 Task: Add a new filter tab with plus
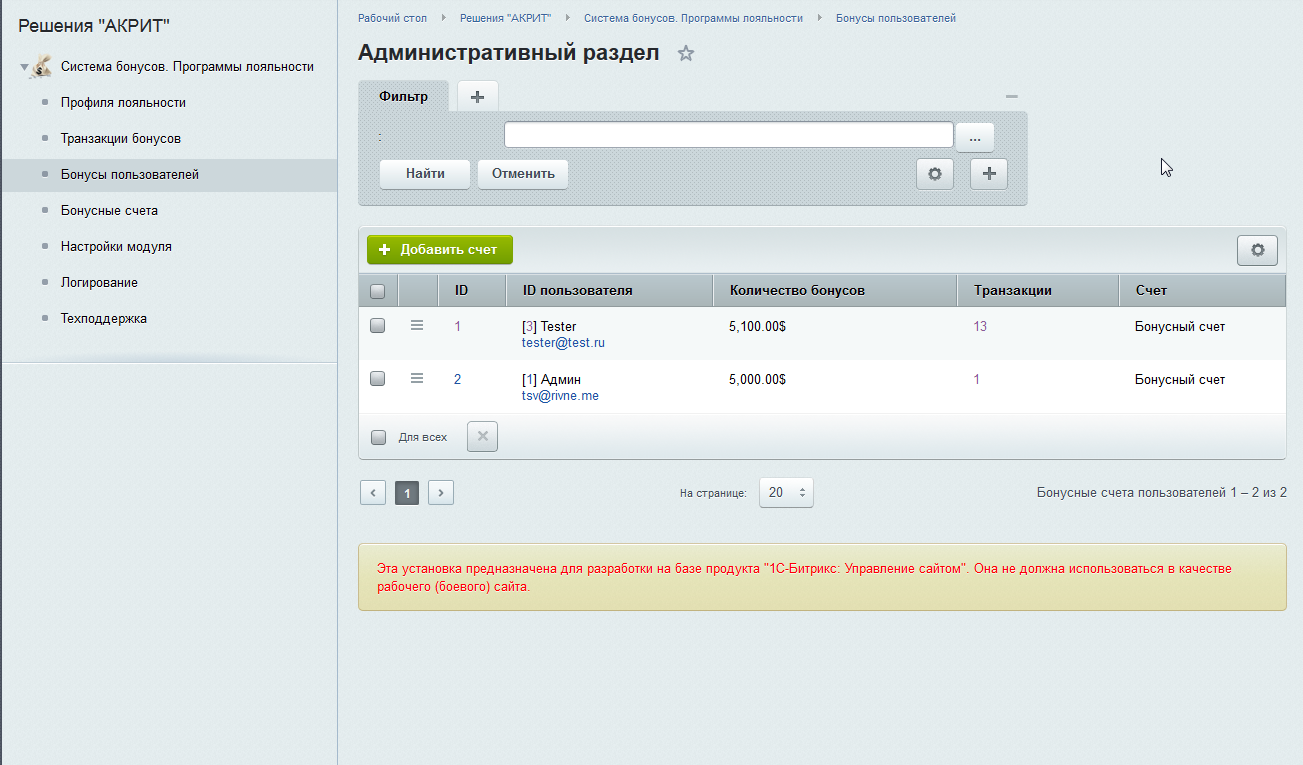(477, 96)
